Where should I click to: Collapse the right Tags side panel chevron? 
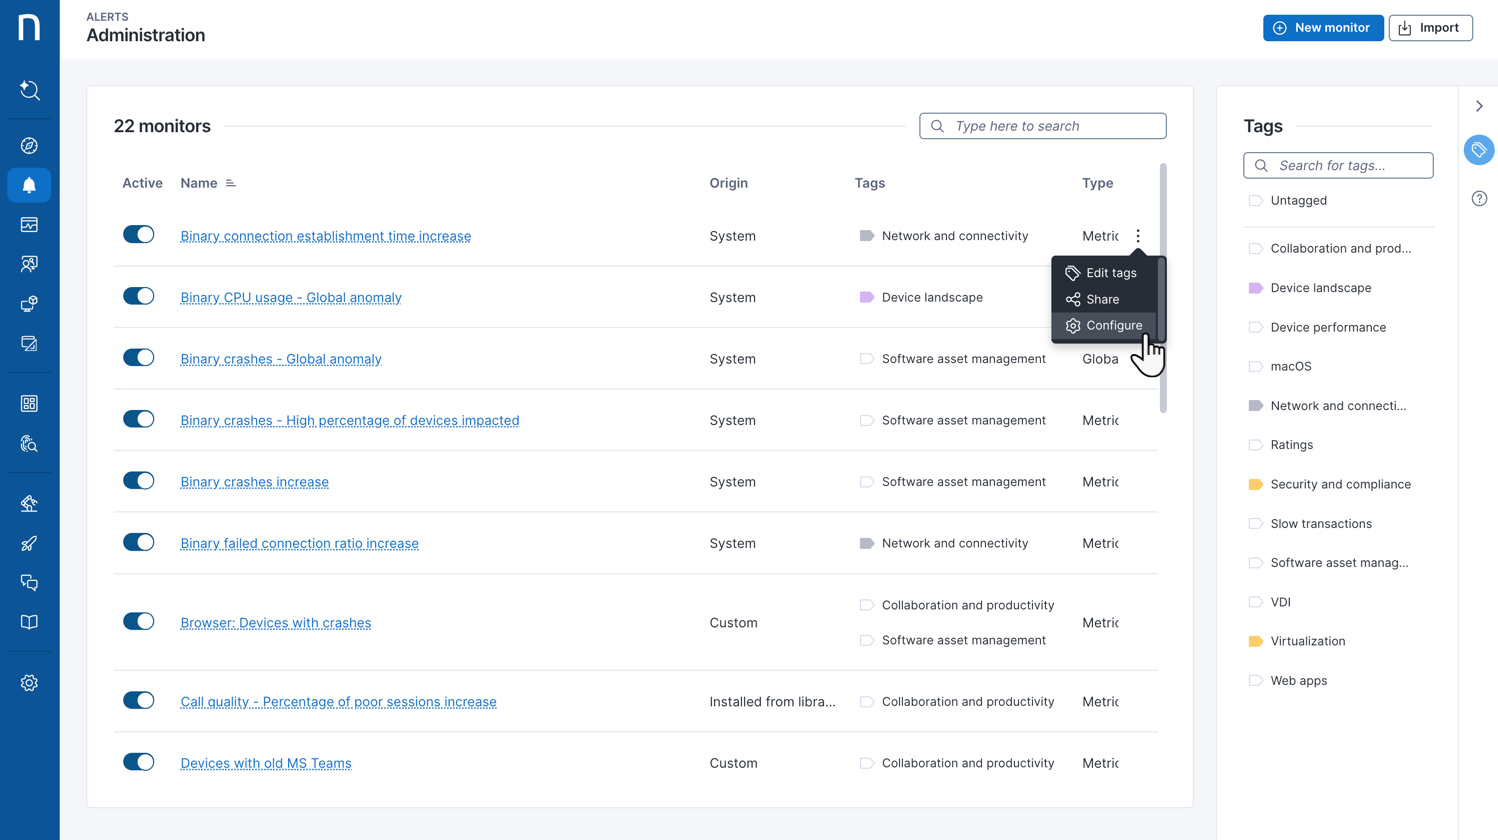pos(1479,106)
